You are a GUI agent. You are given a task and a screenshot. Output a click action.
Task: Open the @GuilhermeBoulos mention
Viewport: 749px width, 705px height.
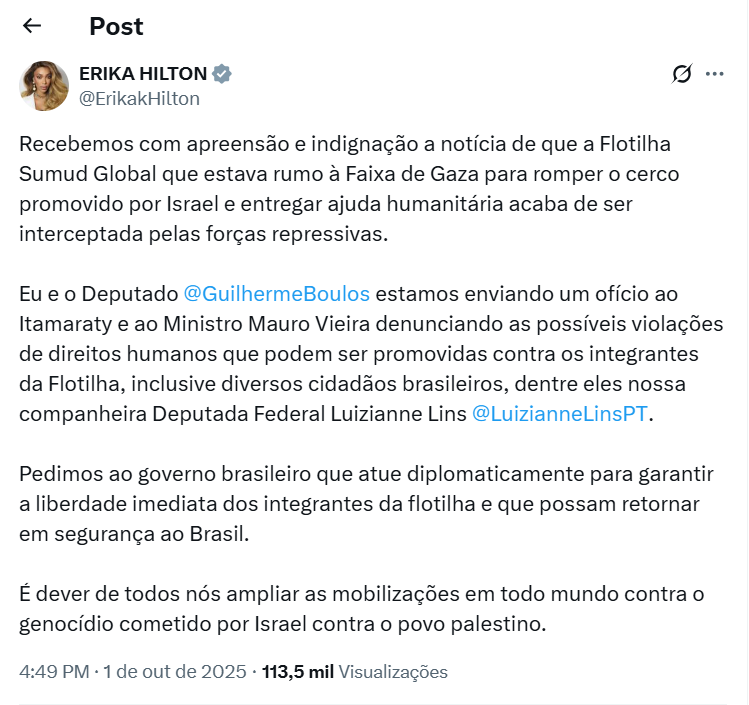click(x=277, y=293)
